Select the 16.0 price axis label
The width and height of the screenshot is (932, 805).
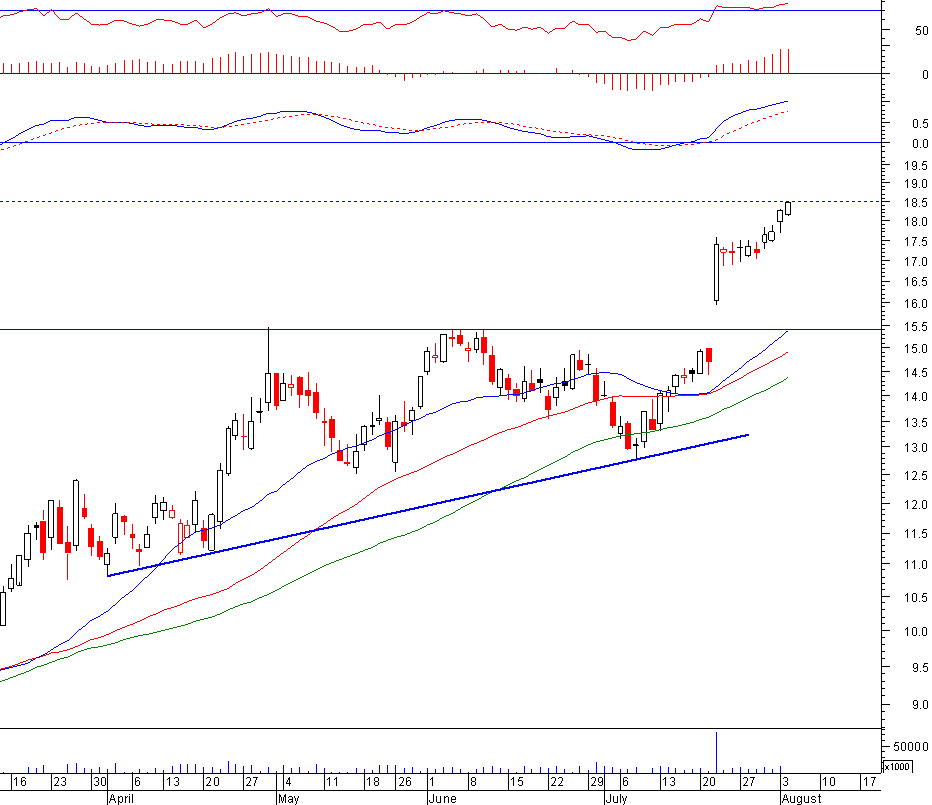click(915, 304)
